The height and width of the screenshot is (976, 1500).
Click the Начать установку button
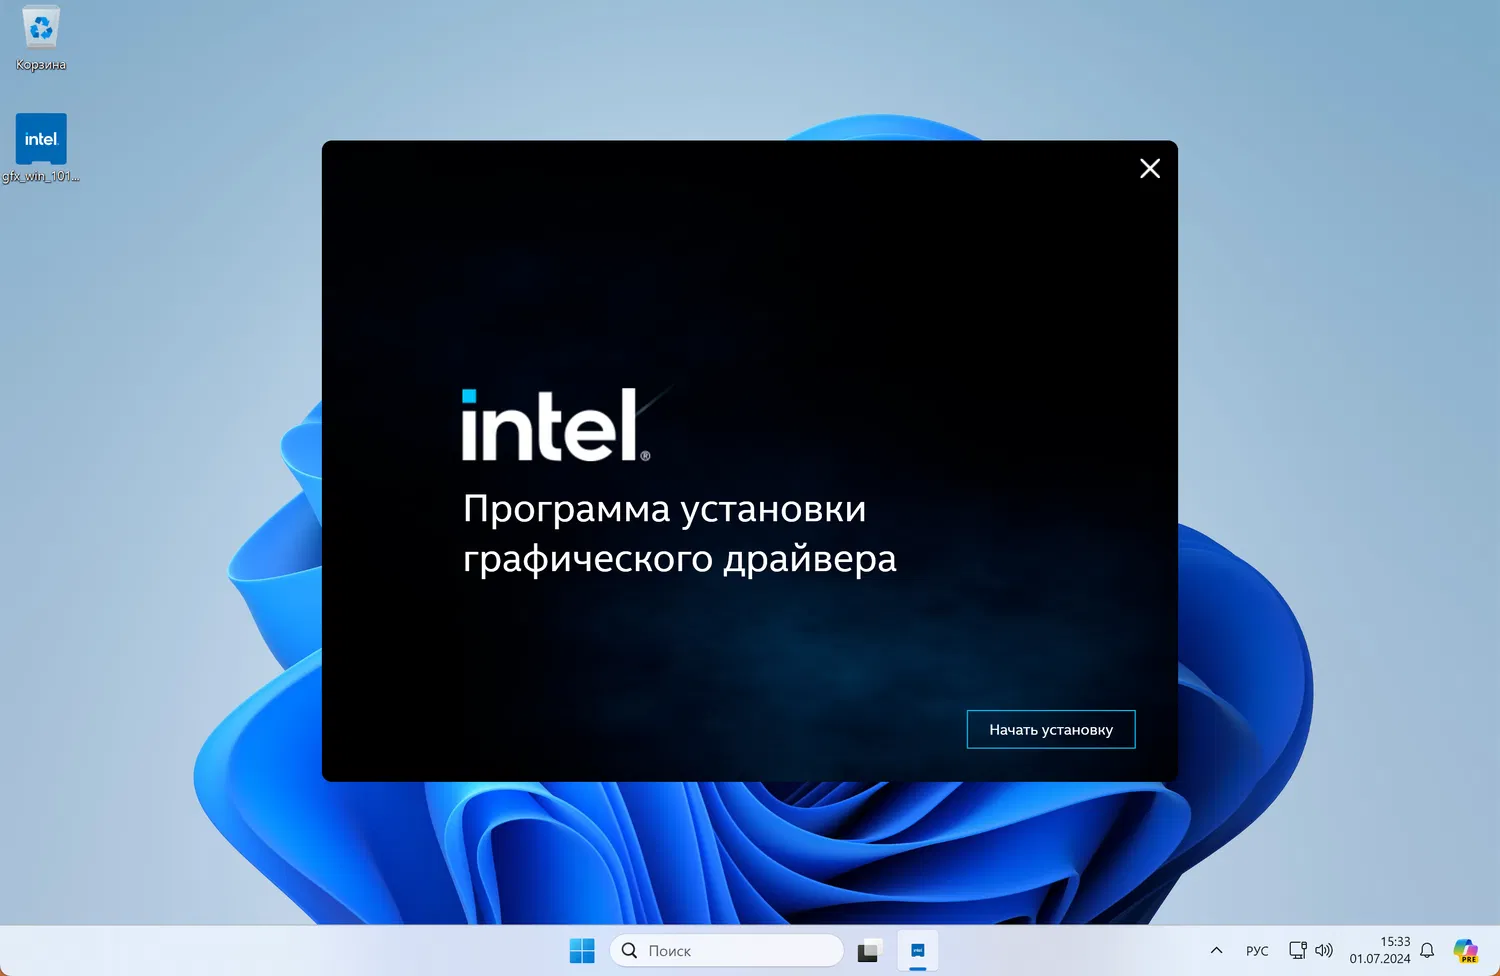tap(1051, 729)
